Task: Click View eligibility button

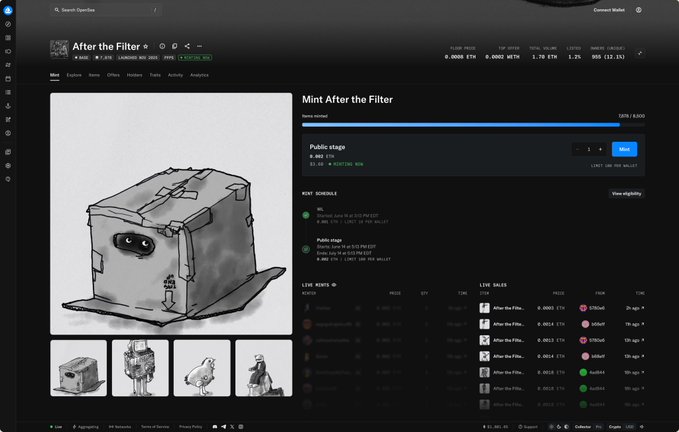Action: (626, 193)
